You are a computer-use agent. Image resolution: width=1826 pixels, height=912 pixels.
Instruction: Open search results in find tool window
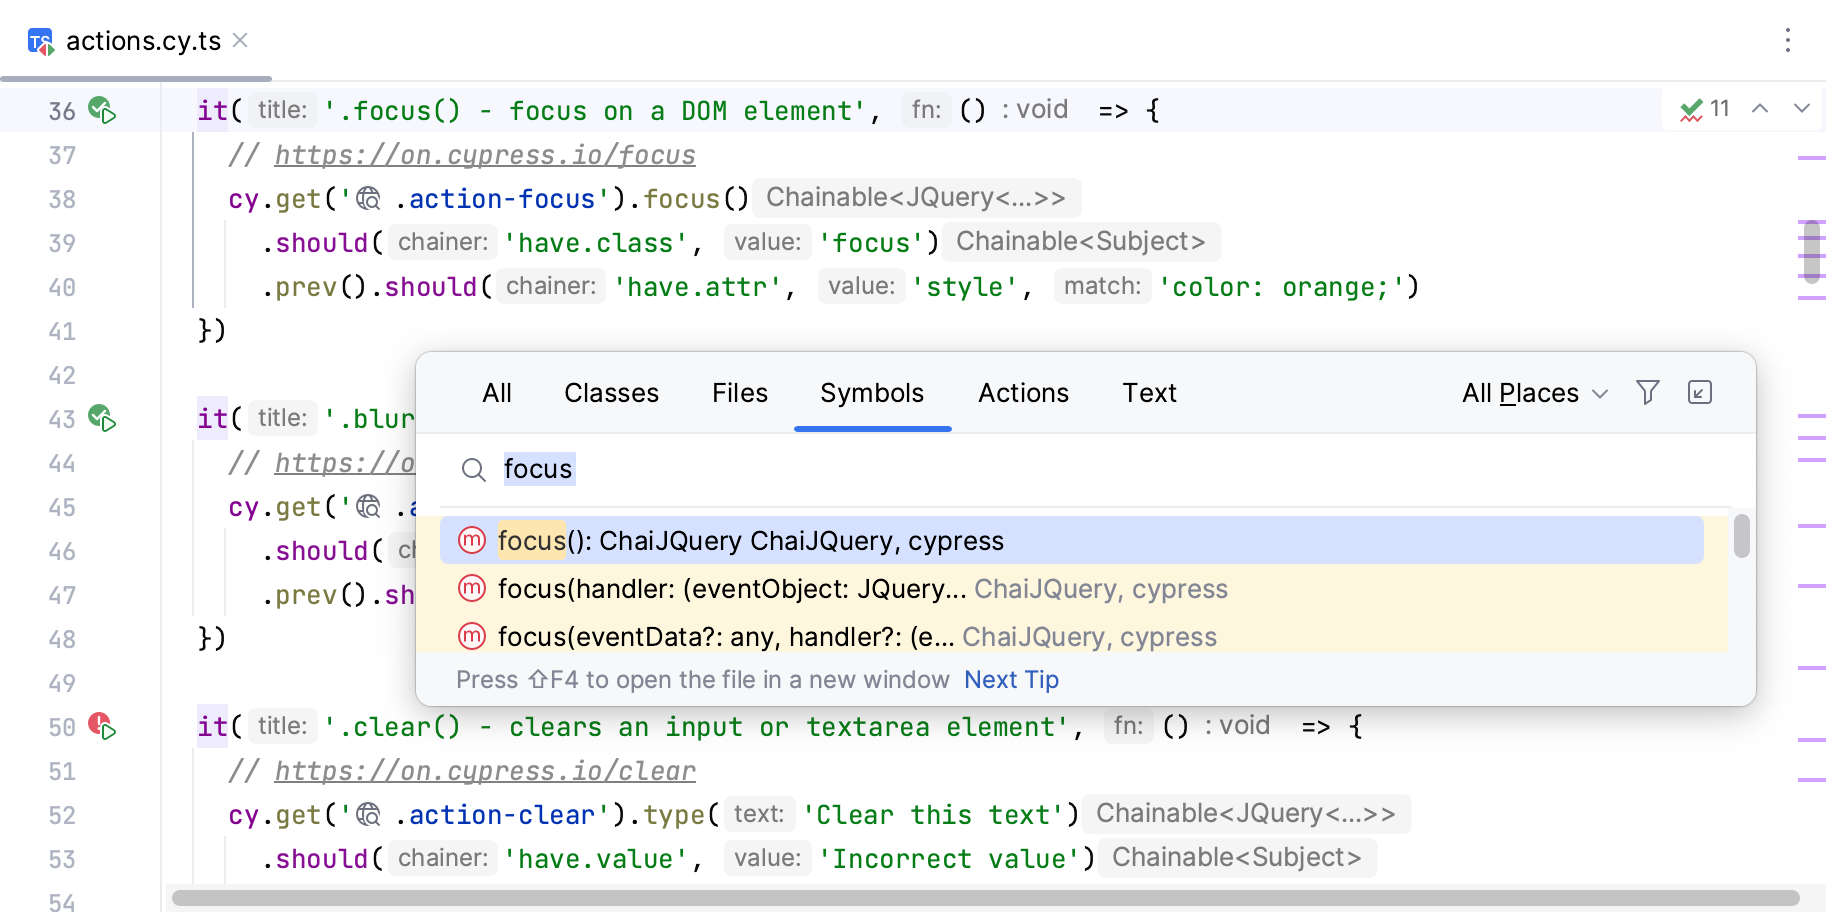[x=1699, y=393]
